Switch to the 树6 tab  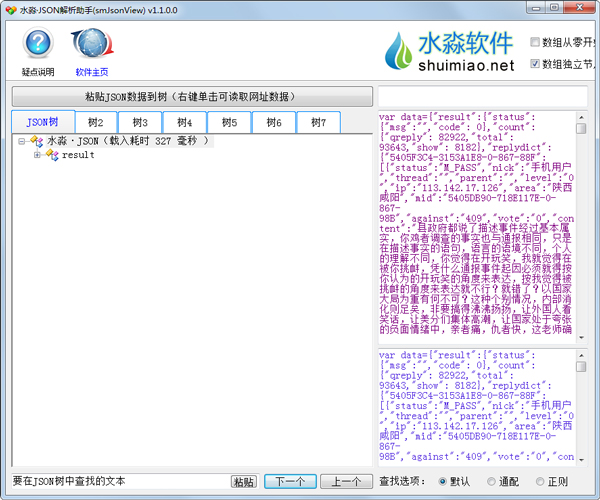click(274, 122)
